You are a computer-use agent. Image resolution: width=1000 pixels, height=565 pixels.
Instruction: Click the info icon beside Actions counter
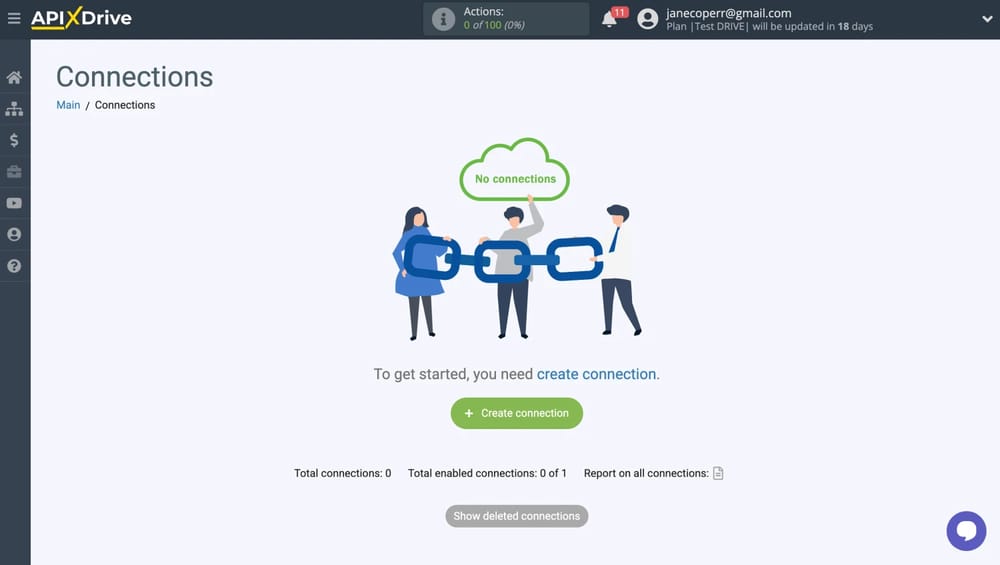442,19
